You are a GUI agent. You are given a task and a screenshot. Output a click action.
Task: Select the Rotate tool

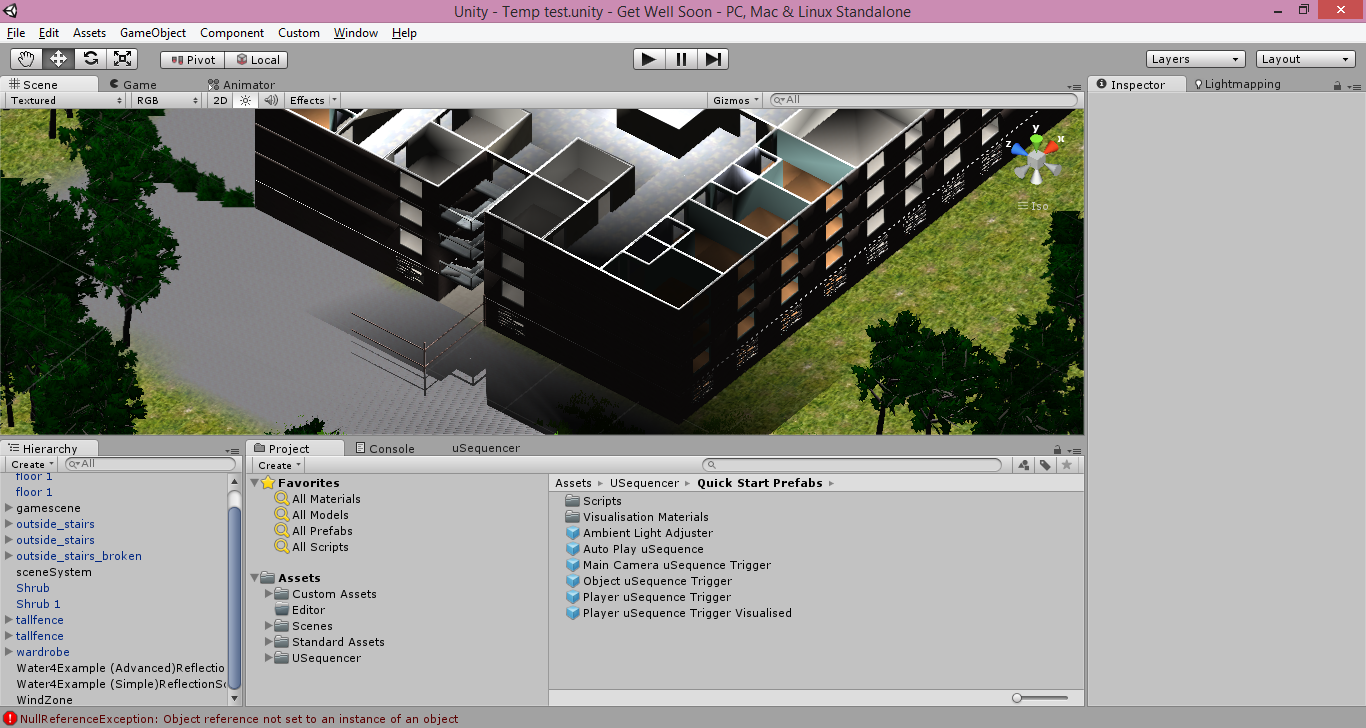[x=91, y=59]
